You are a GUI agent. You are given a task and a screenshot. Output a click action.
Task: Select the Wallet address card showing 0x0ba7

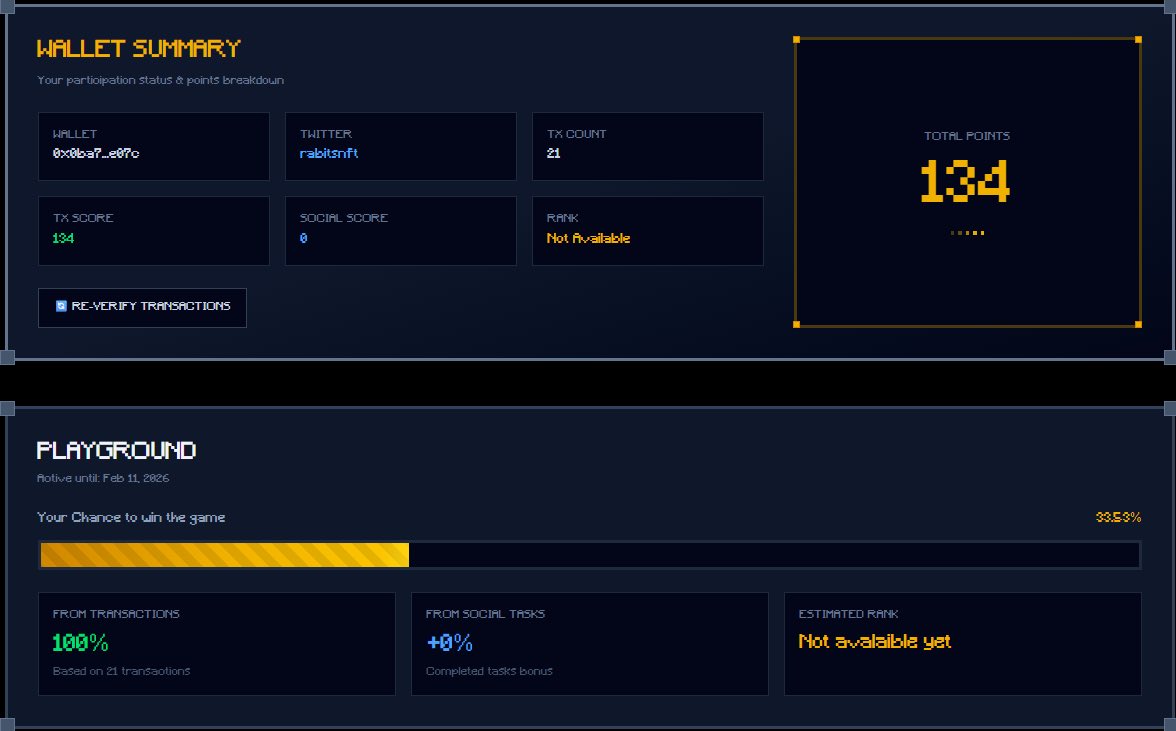pos(153,146)
